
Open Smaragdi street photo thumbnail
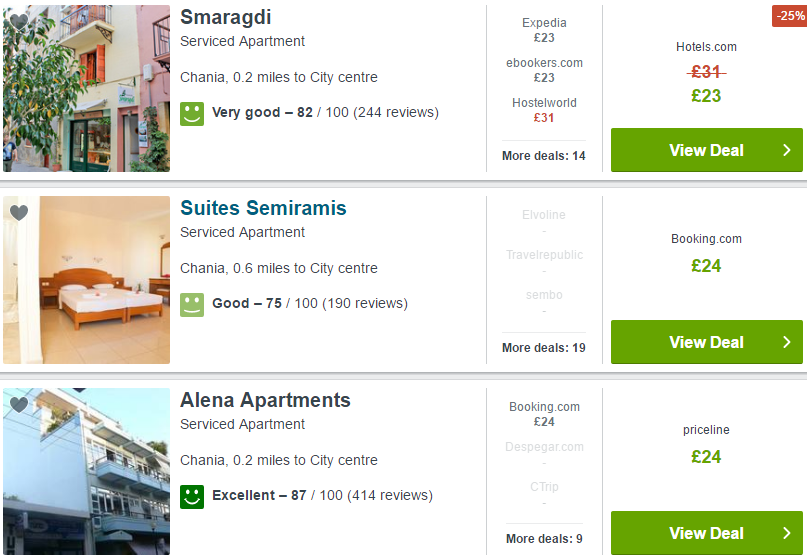(x=86, y=88)
